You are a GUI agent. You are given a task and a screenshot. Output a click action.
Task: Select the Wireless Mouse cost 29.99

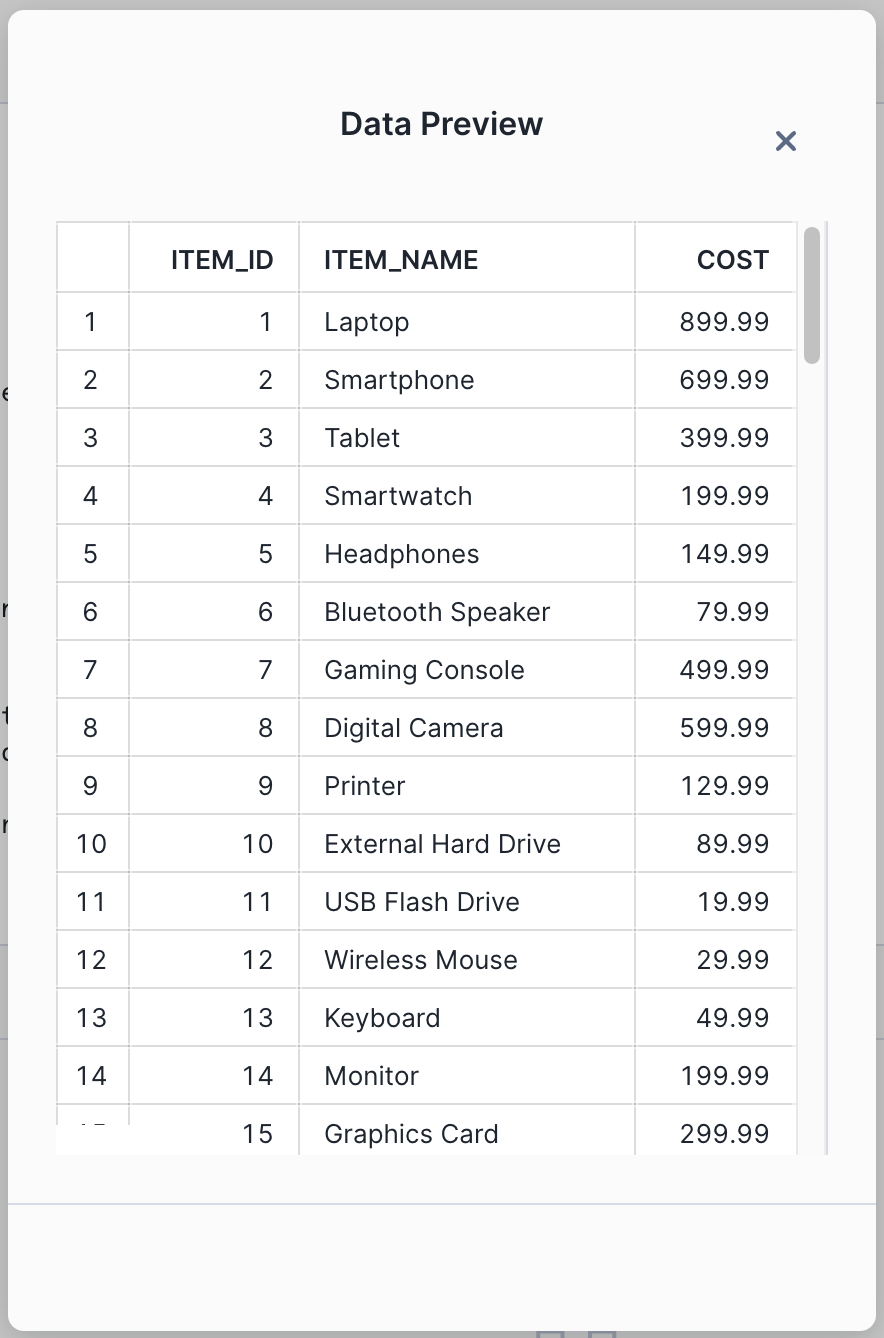[732, 960]
